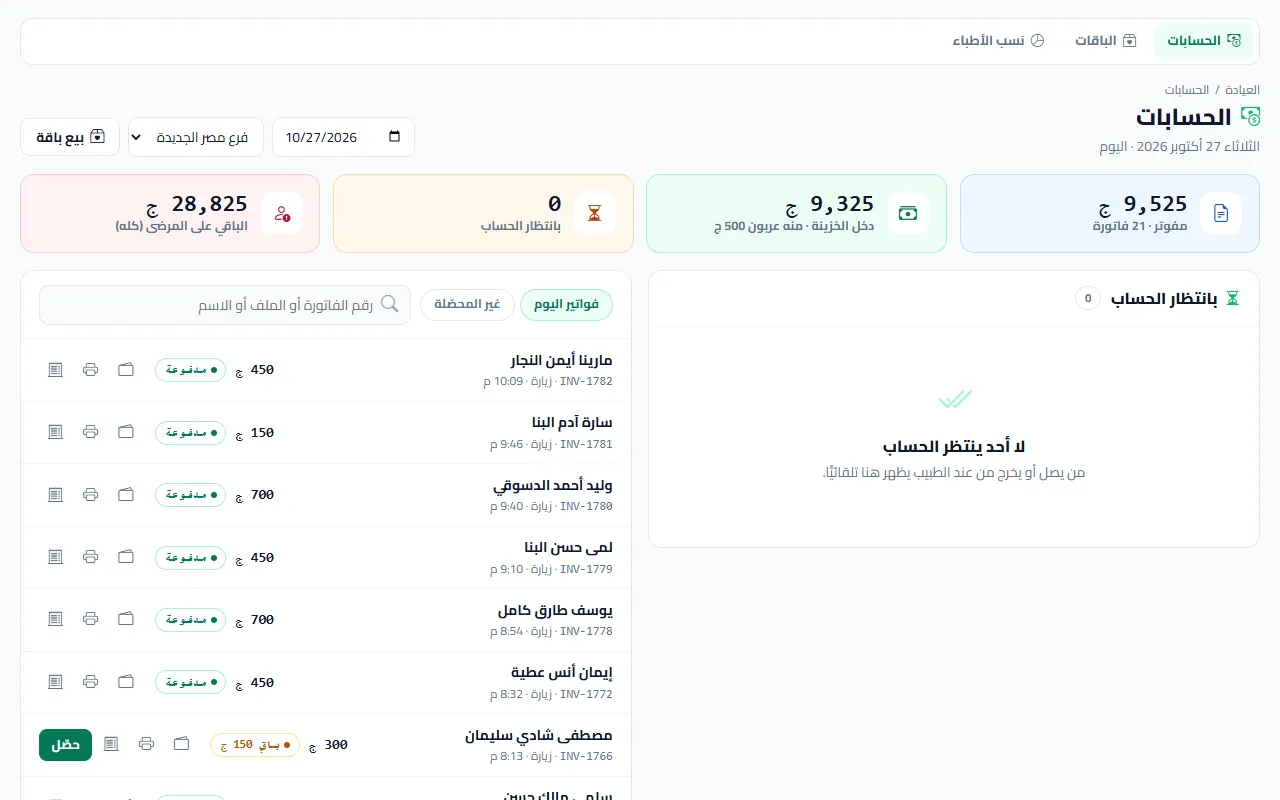Screen dimensions: 1280x800
Task: Toggle the غير المحصلة filter chip
Action: (467, 305)
